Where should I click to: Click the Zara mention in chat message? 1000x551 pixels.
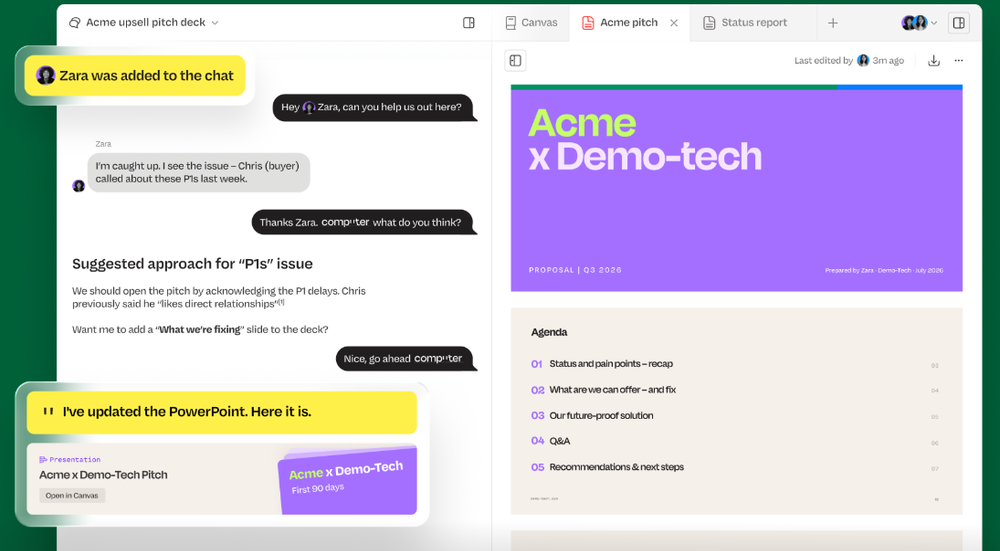(321, 107)
